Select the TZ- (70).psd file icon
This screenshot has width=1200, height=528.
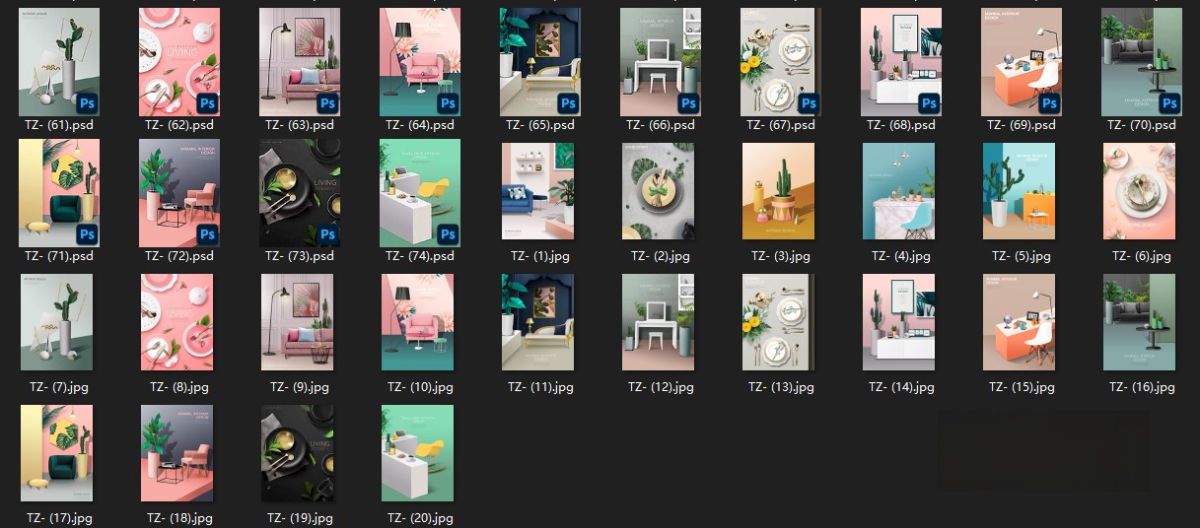[x=1141, y=62]
